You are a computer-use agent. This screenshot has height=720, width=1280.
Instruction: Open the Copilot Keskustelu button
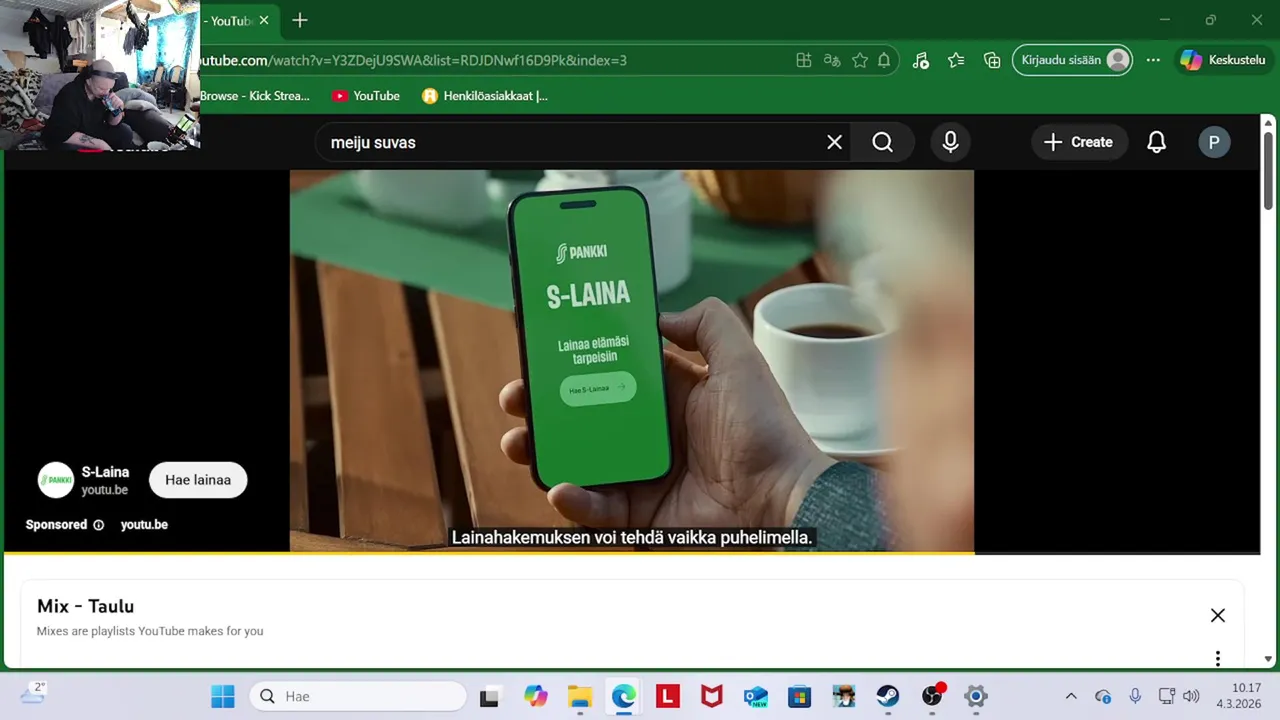[x=1225, y=60]
